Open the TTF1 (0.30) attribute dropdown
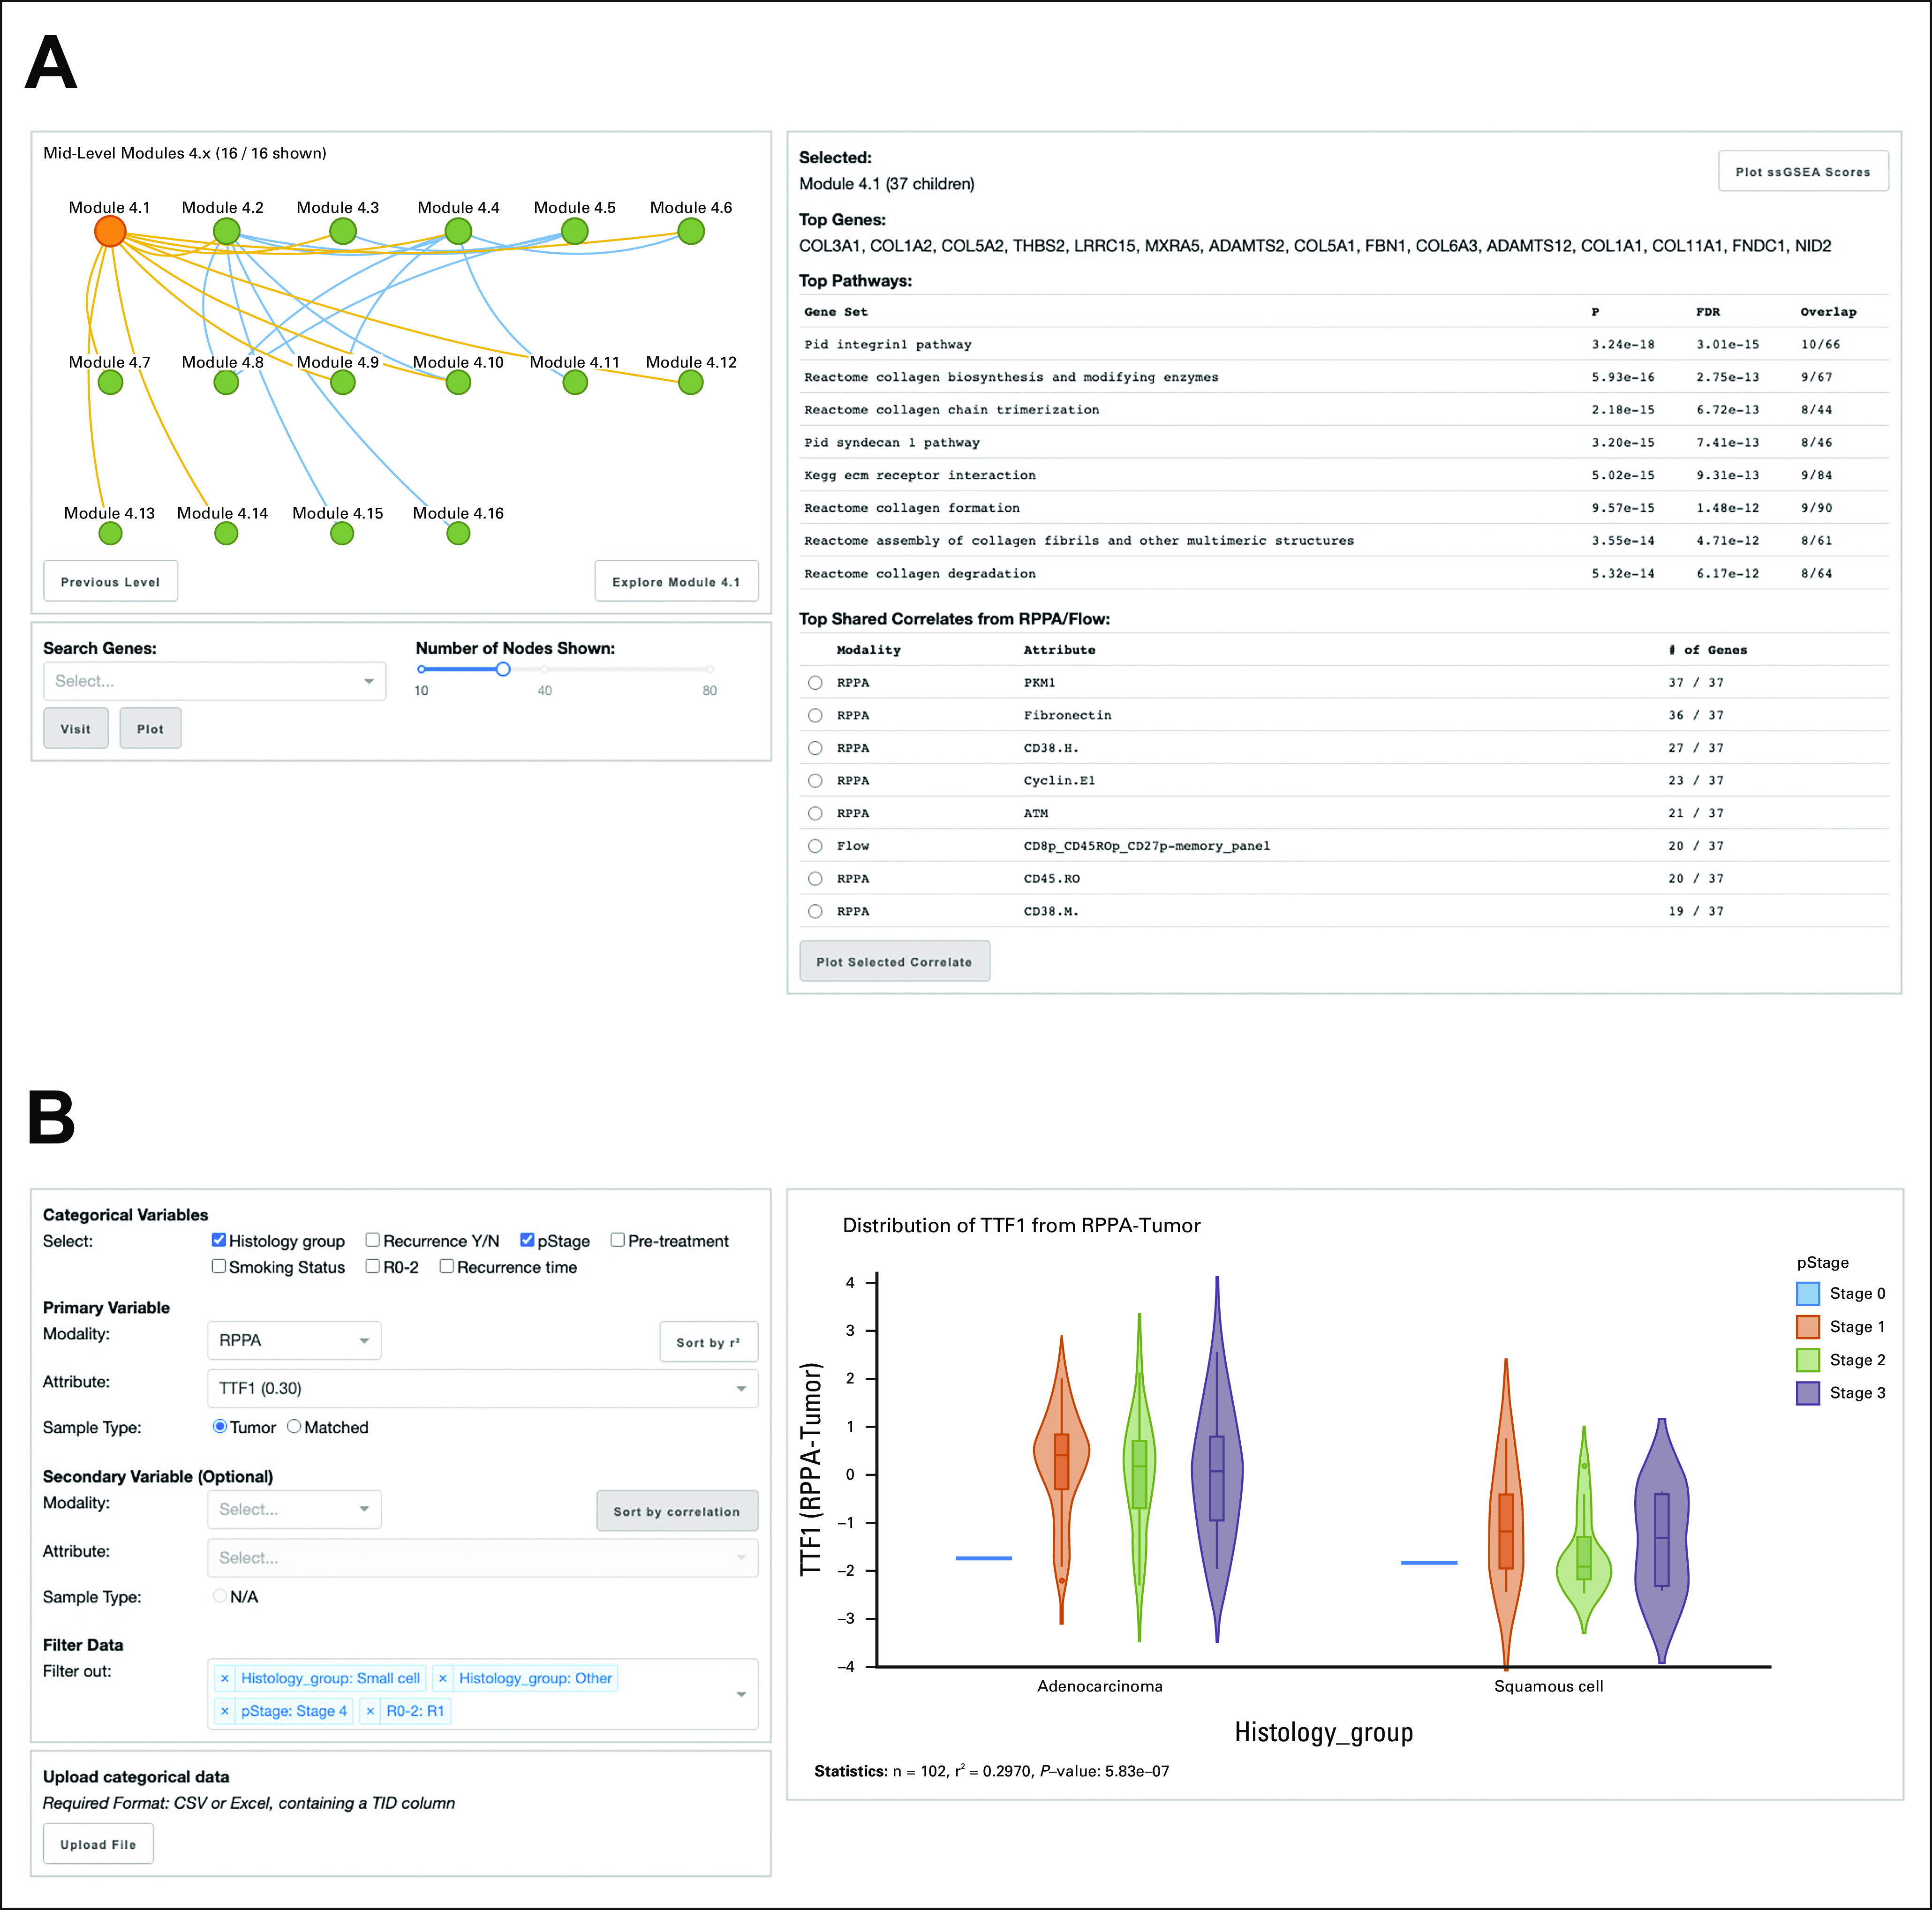This screenshot has height=1910, width=1932. point(482,1389)
